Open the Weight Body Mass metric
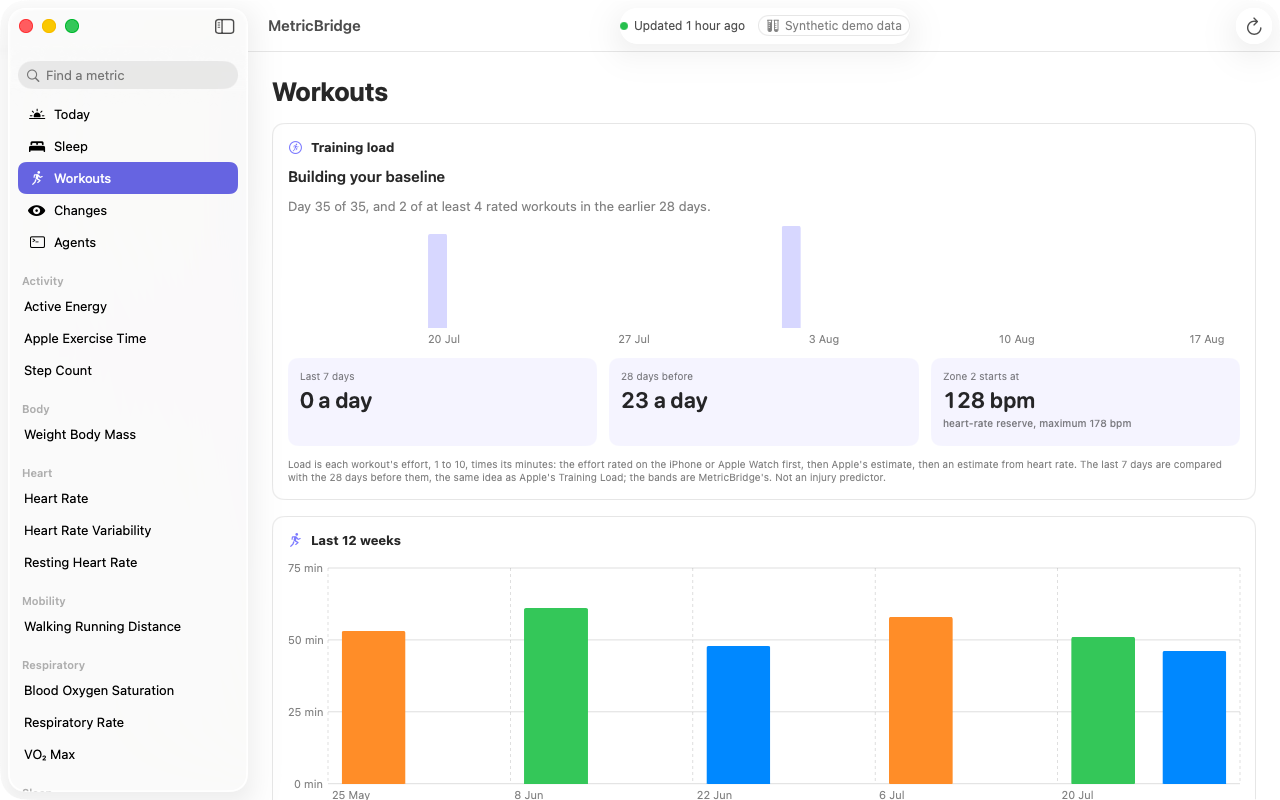1280x800 pixels. (128, 434)
